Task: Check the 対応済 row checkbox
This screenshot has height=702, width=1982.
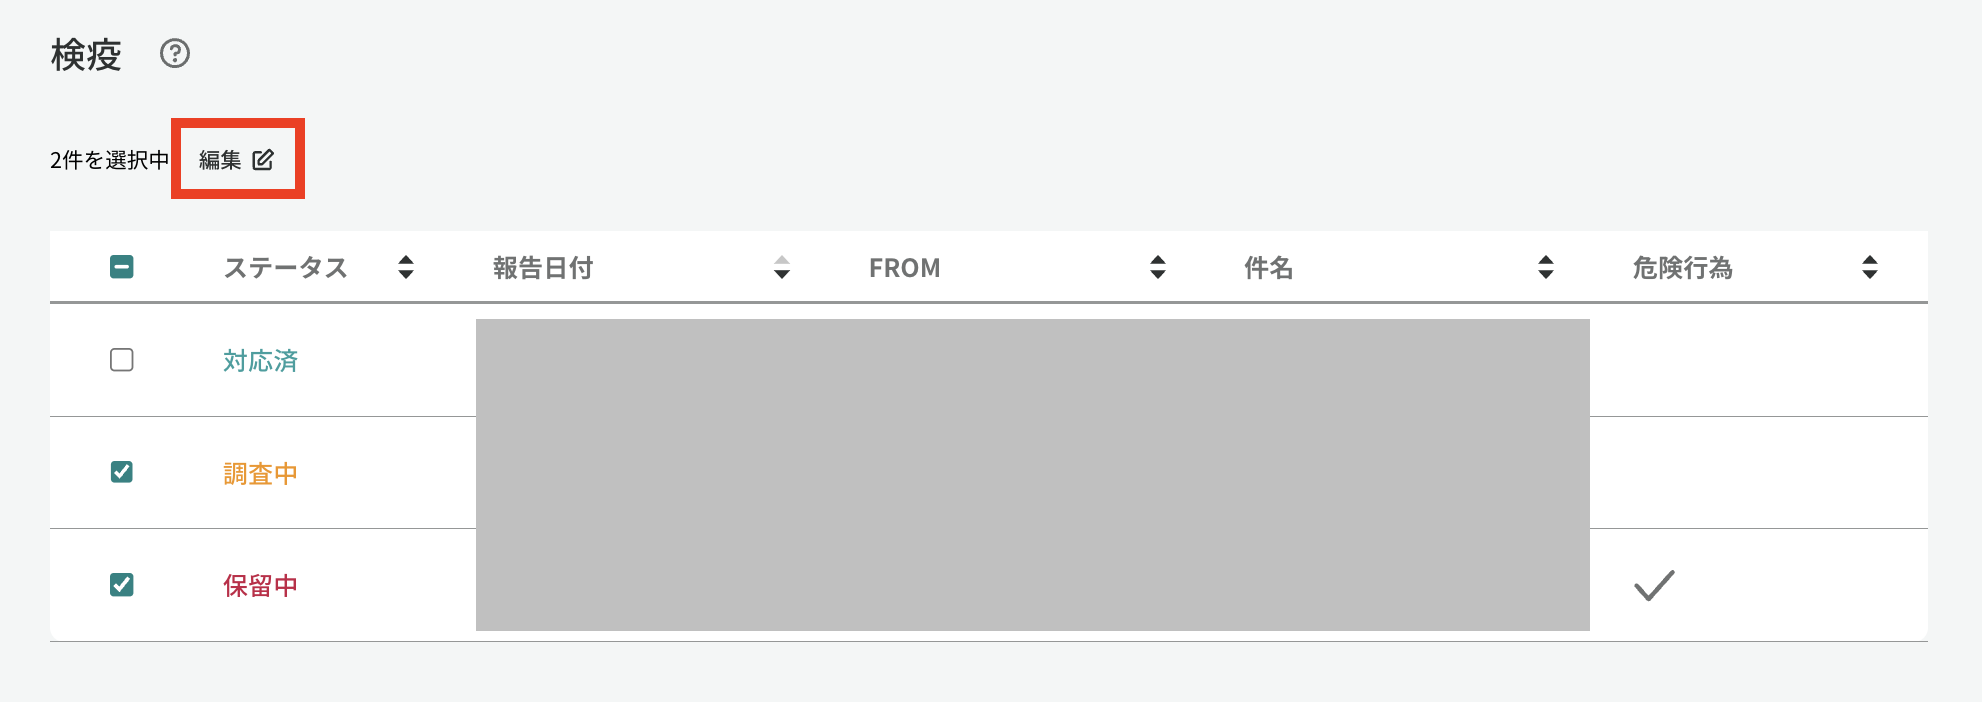Action: (122, 360)
